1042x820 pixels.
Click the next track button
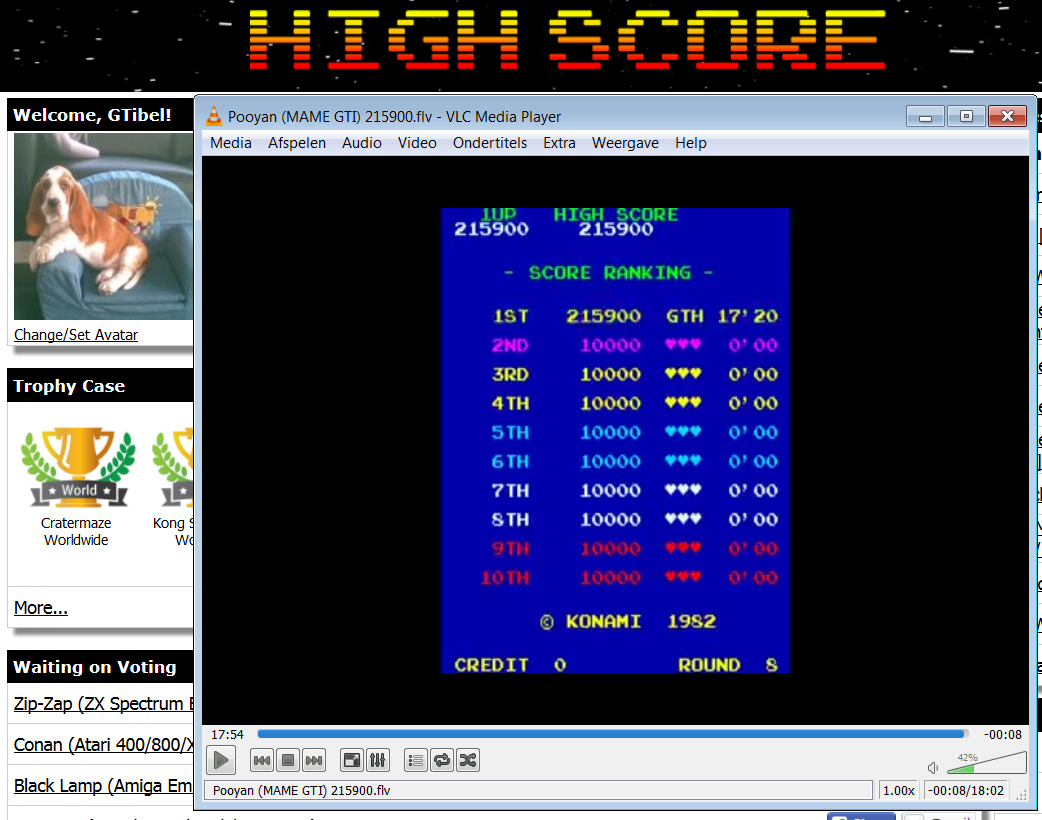(314, 760)
